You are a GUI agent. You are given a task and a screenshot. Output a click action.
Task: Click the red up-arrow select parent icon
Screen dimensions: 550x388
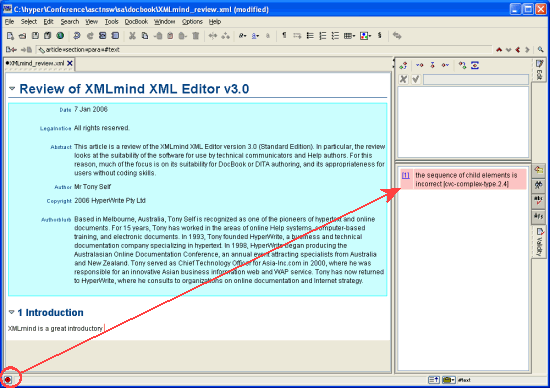click(499, 50)
